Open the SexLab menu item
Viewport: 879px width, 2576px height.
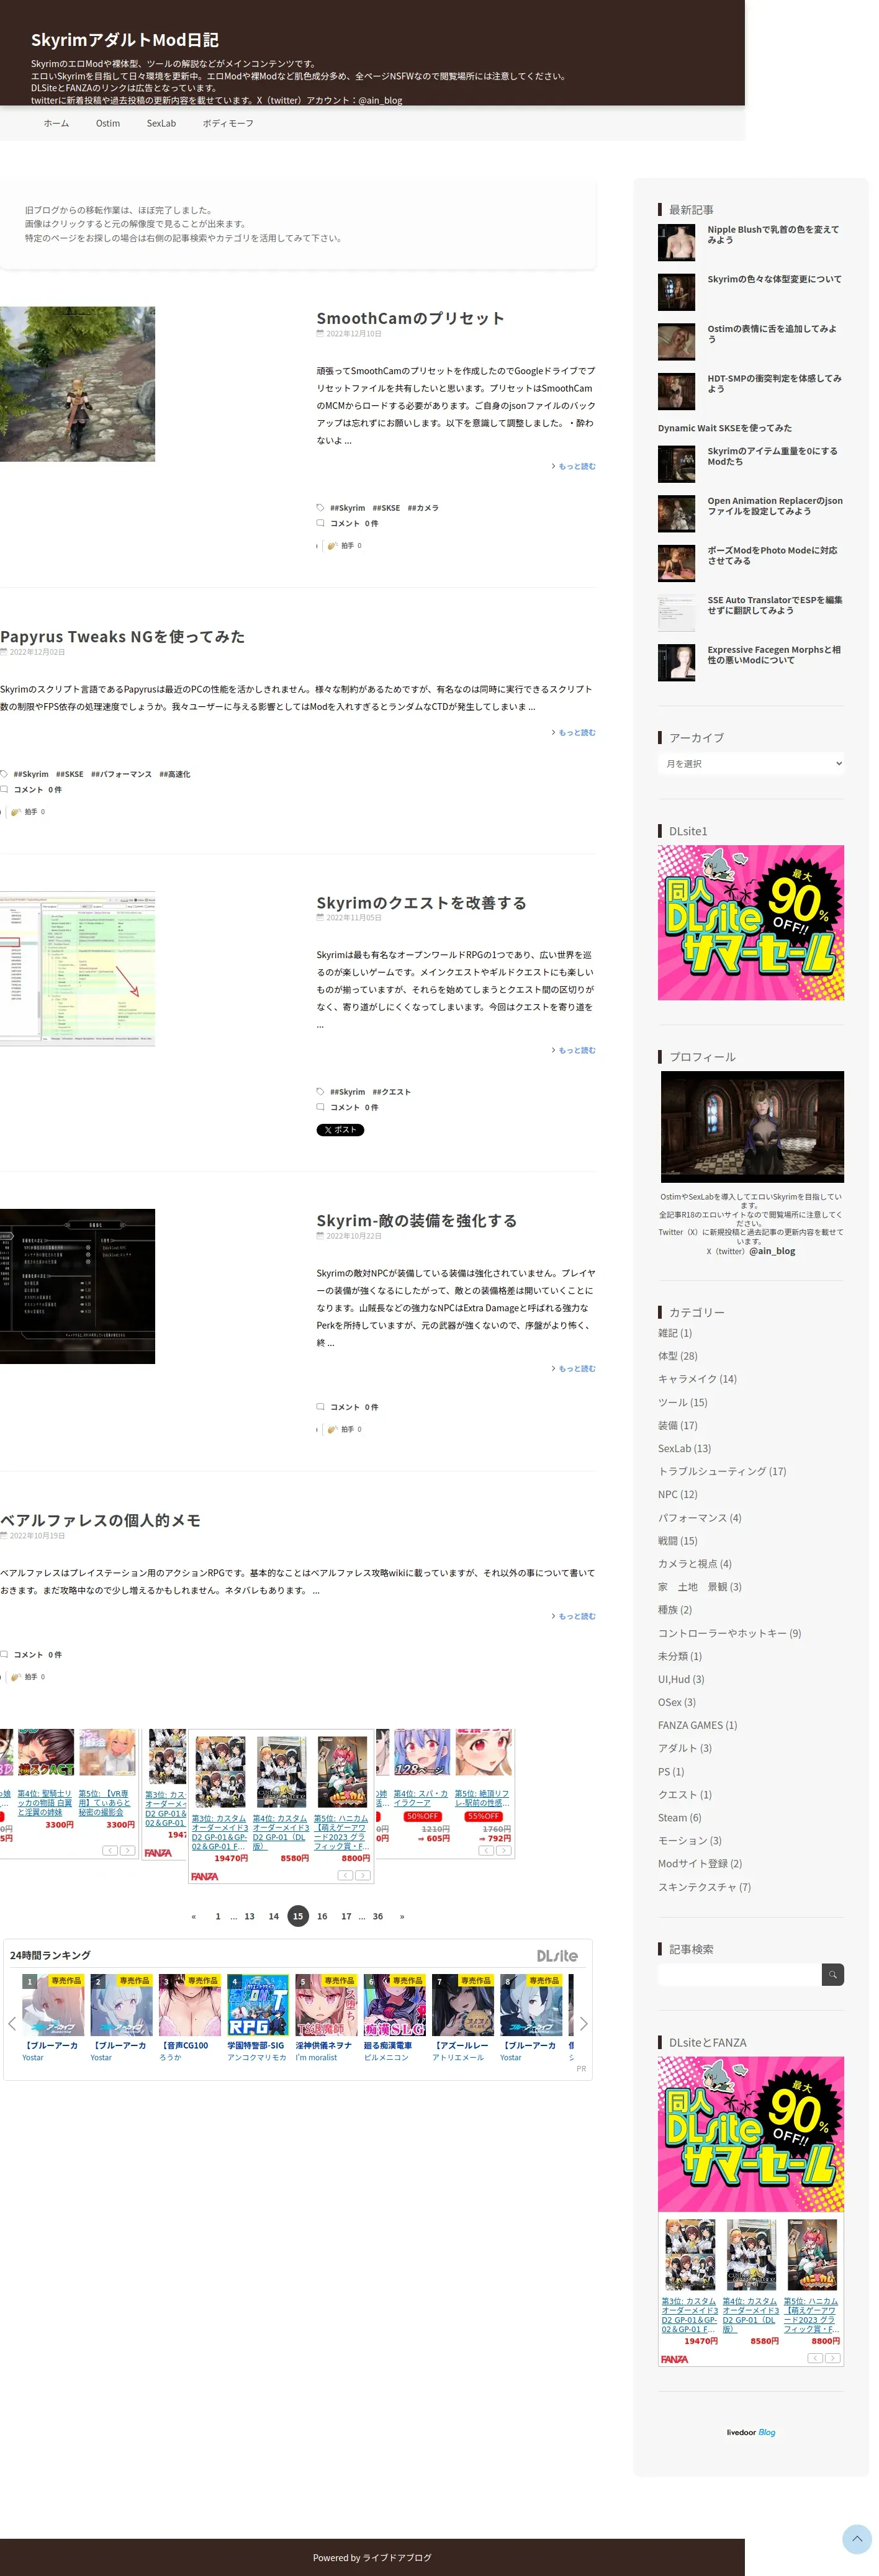coord(161,123)
